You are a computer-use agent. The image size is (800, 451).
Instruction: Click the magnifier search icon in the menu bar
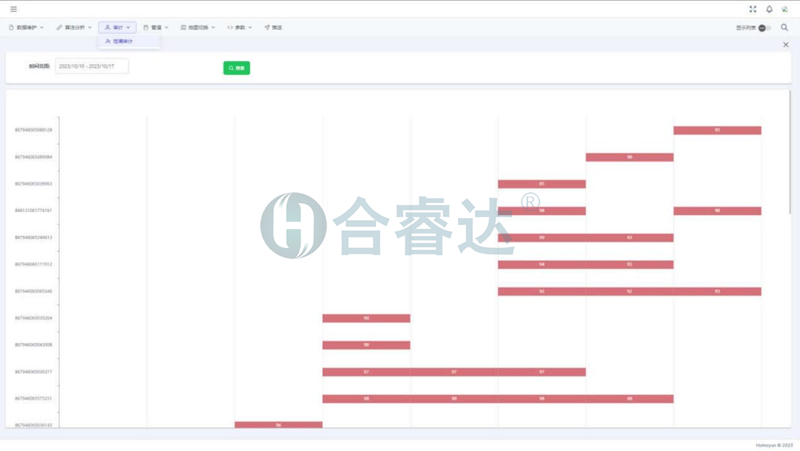(x=785, y=28)
